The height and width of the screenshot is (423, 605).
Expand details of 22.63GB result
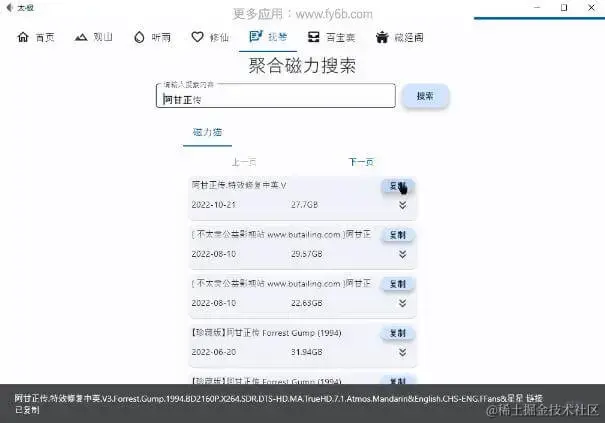402,303
